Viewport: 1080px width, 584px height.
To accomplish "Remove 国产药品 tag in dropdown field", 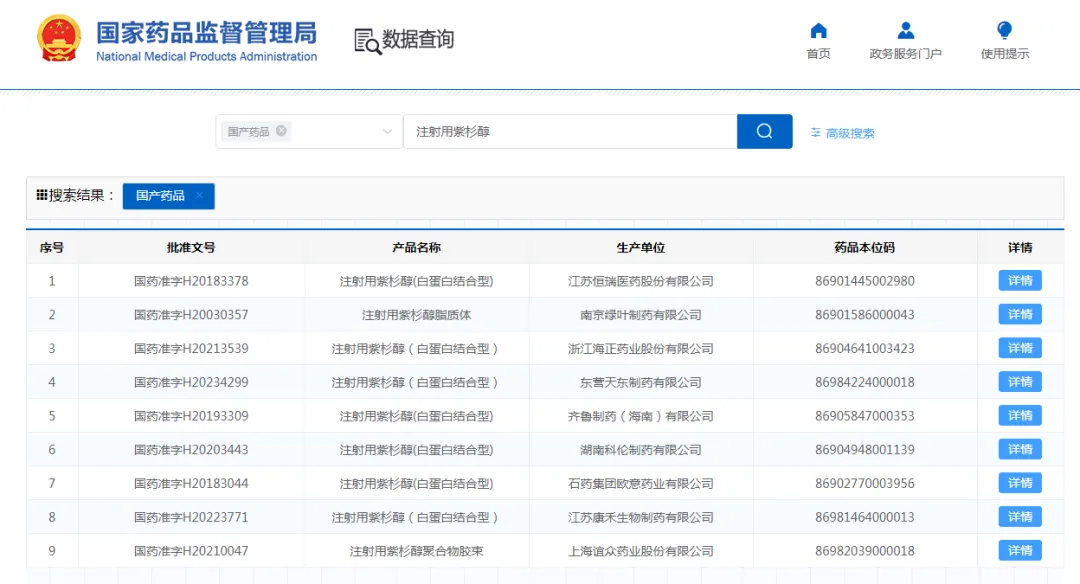I will coord(282,131).
